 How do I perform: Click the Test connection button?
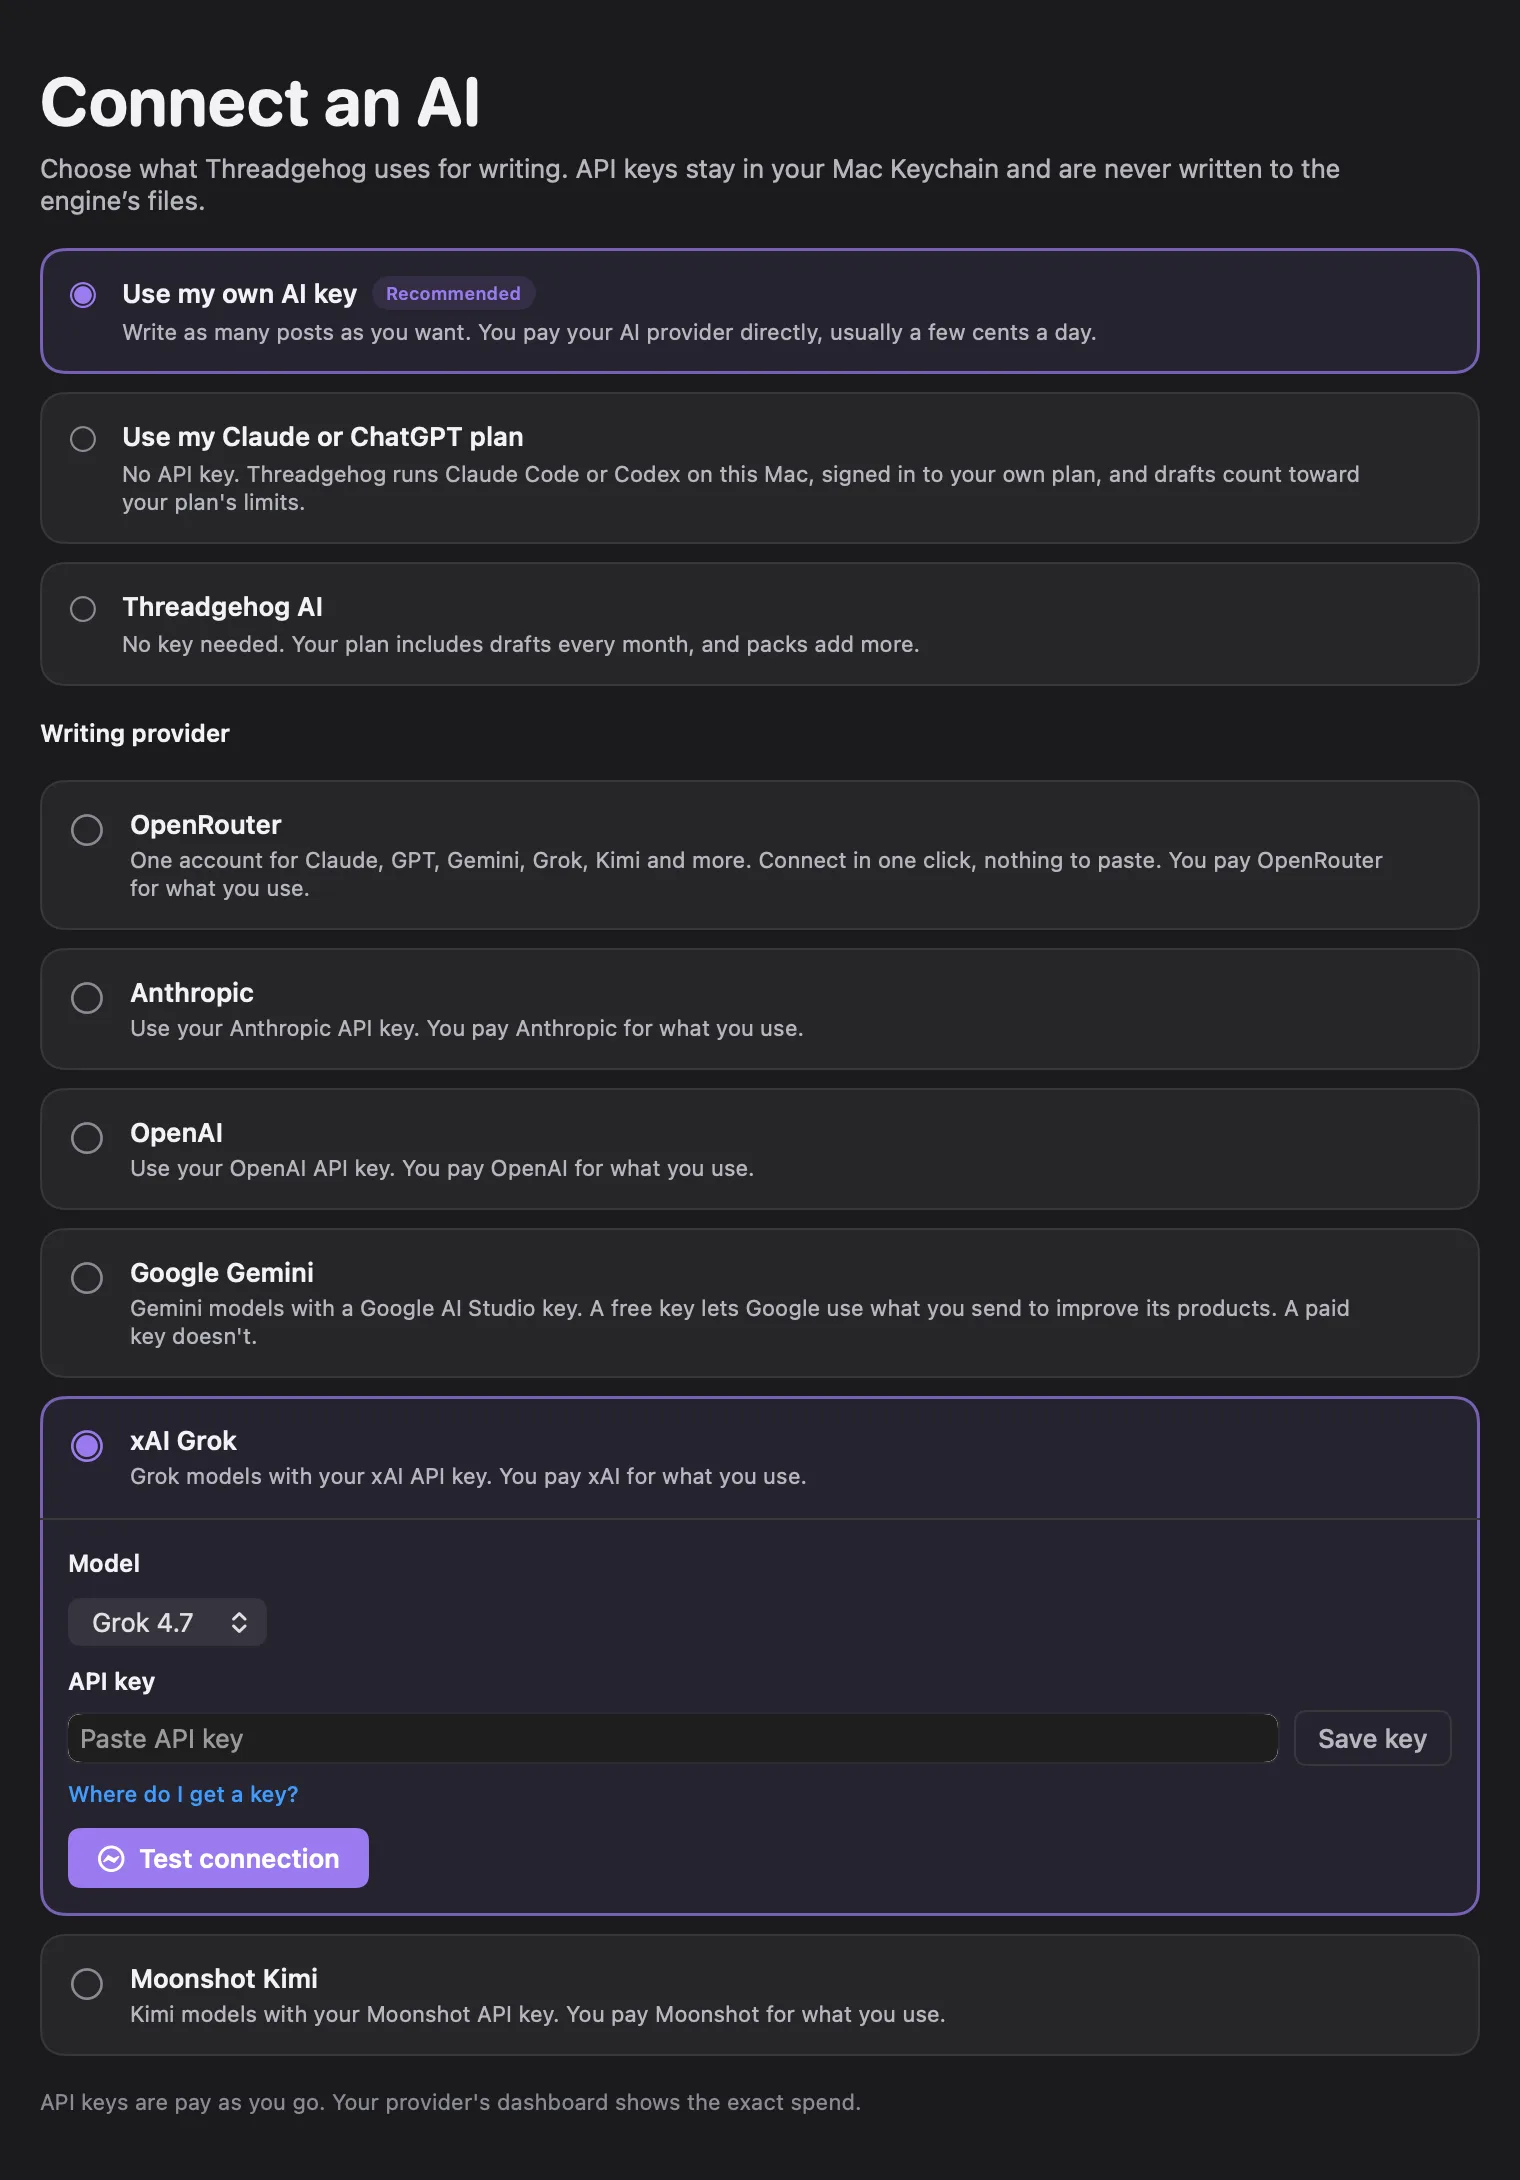pyautogui.click(x=218, y=1858)
